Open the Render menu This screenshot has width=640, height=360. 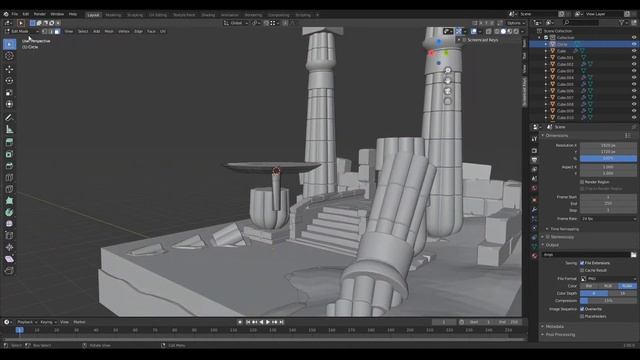click(x=40, y=14)
